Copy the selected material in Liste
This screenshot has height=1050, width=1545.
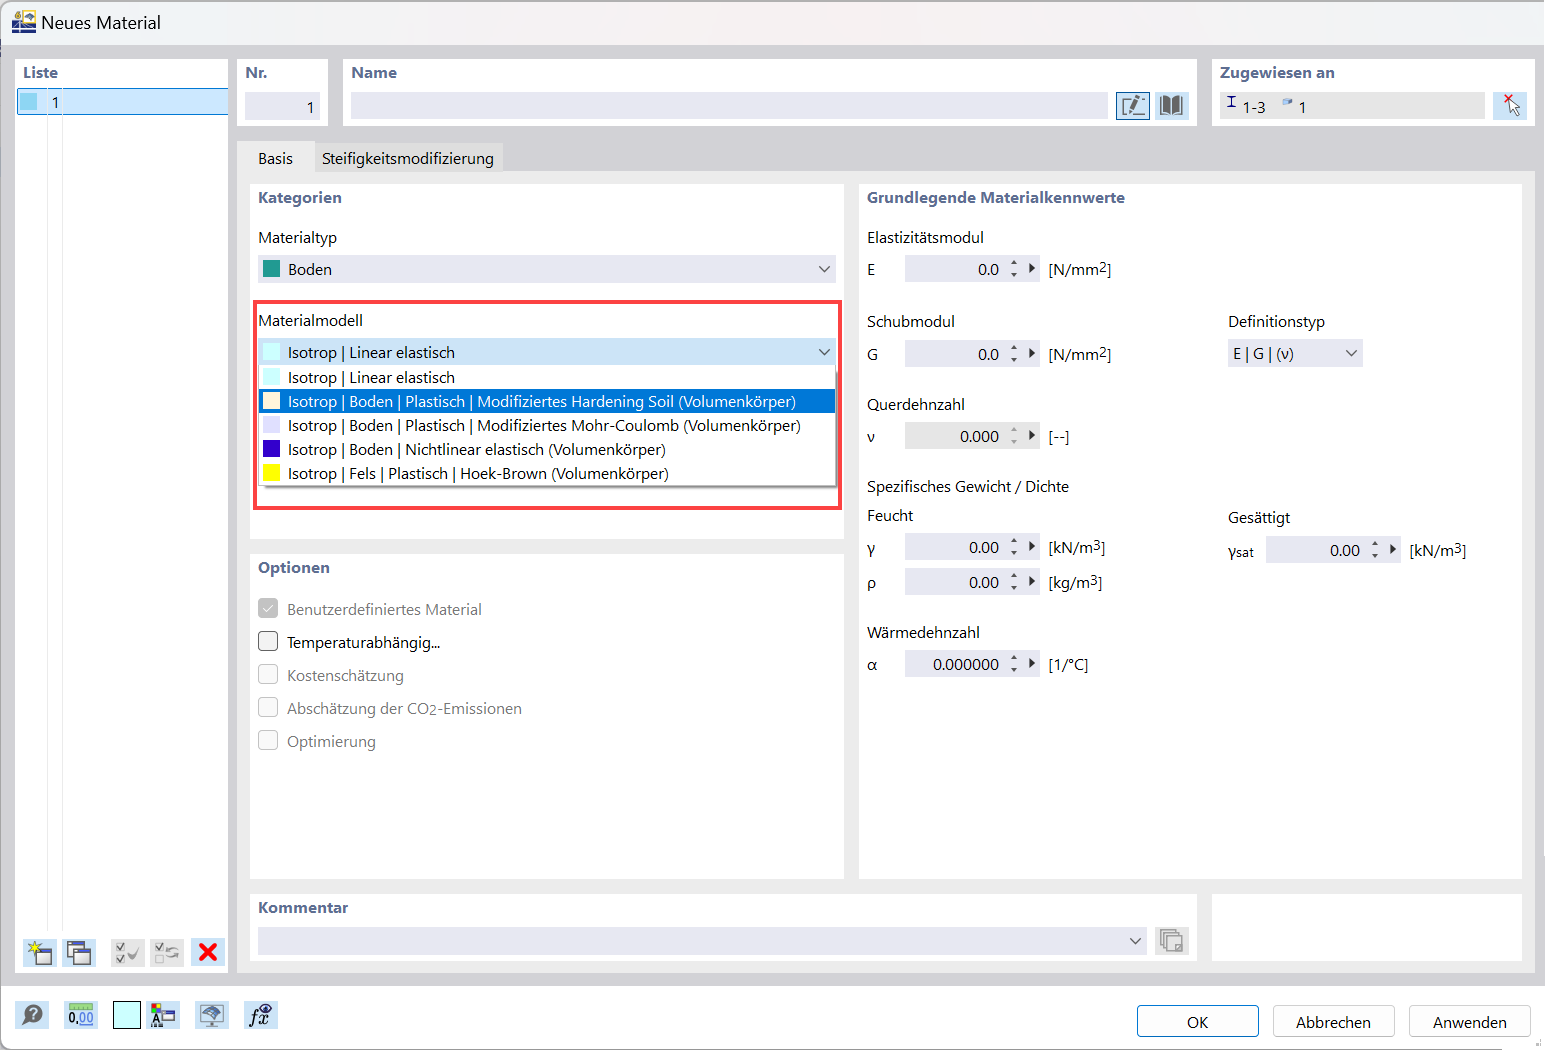point(79,952)
